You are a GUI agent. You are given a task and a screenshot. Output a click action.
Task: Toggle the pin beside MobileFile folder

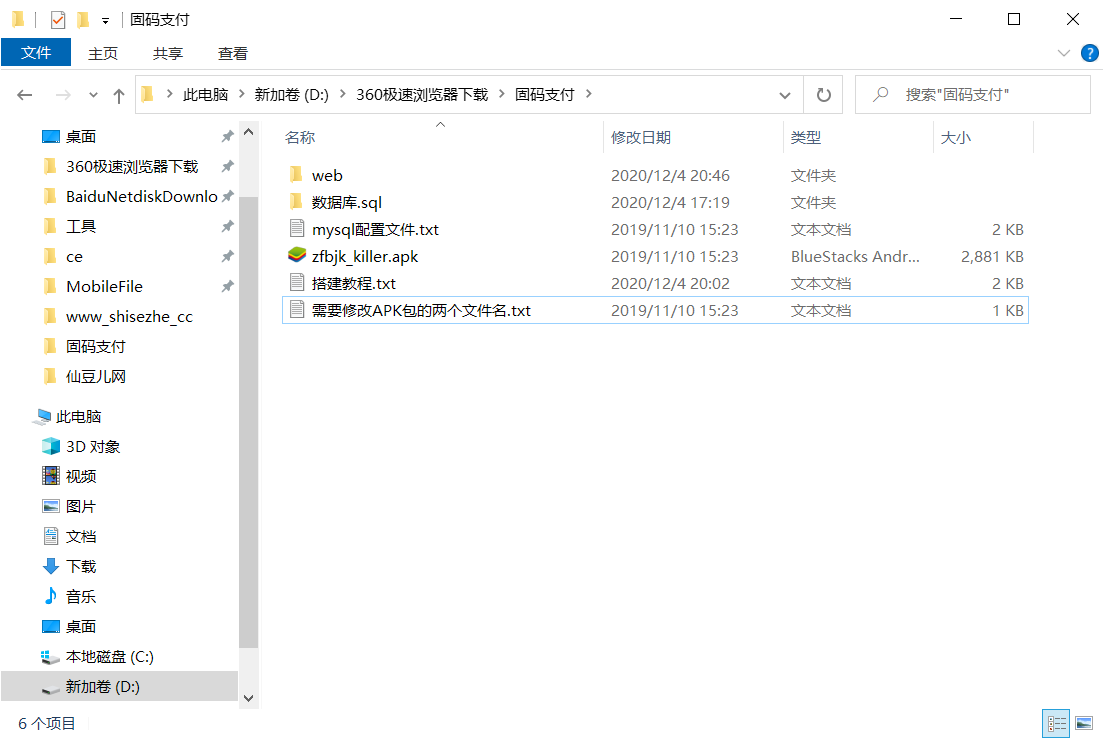pos(227,286)
